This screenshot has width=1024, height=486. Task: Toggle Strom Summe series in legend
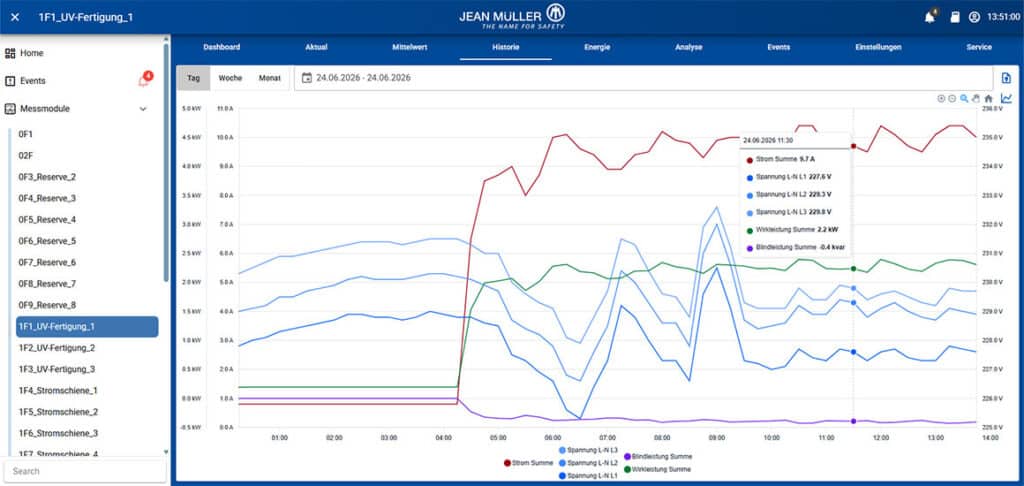pos(529,463)
